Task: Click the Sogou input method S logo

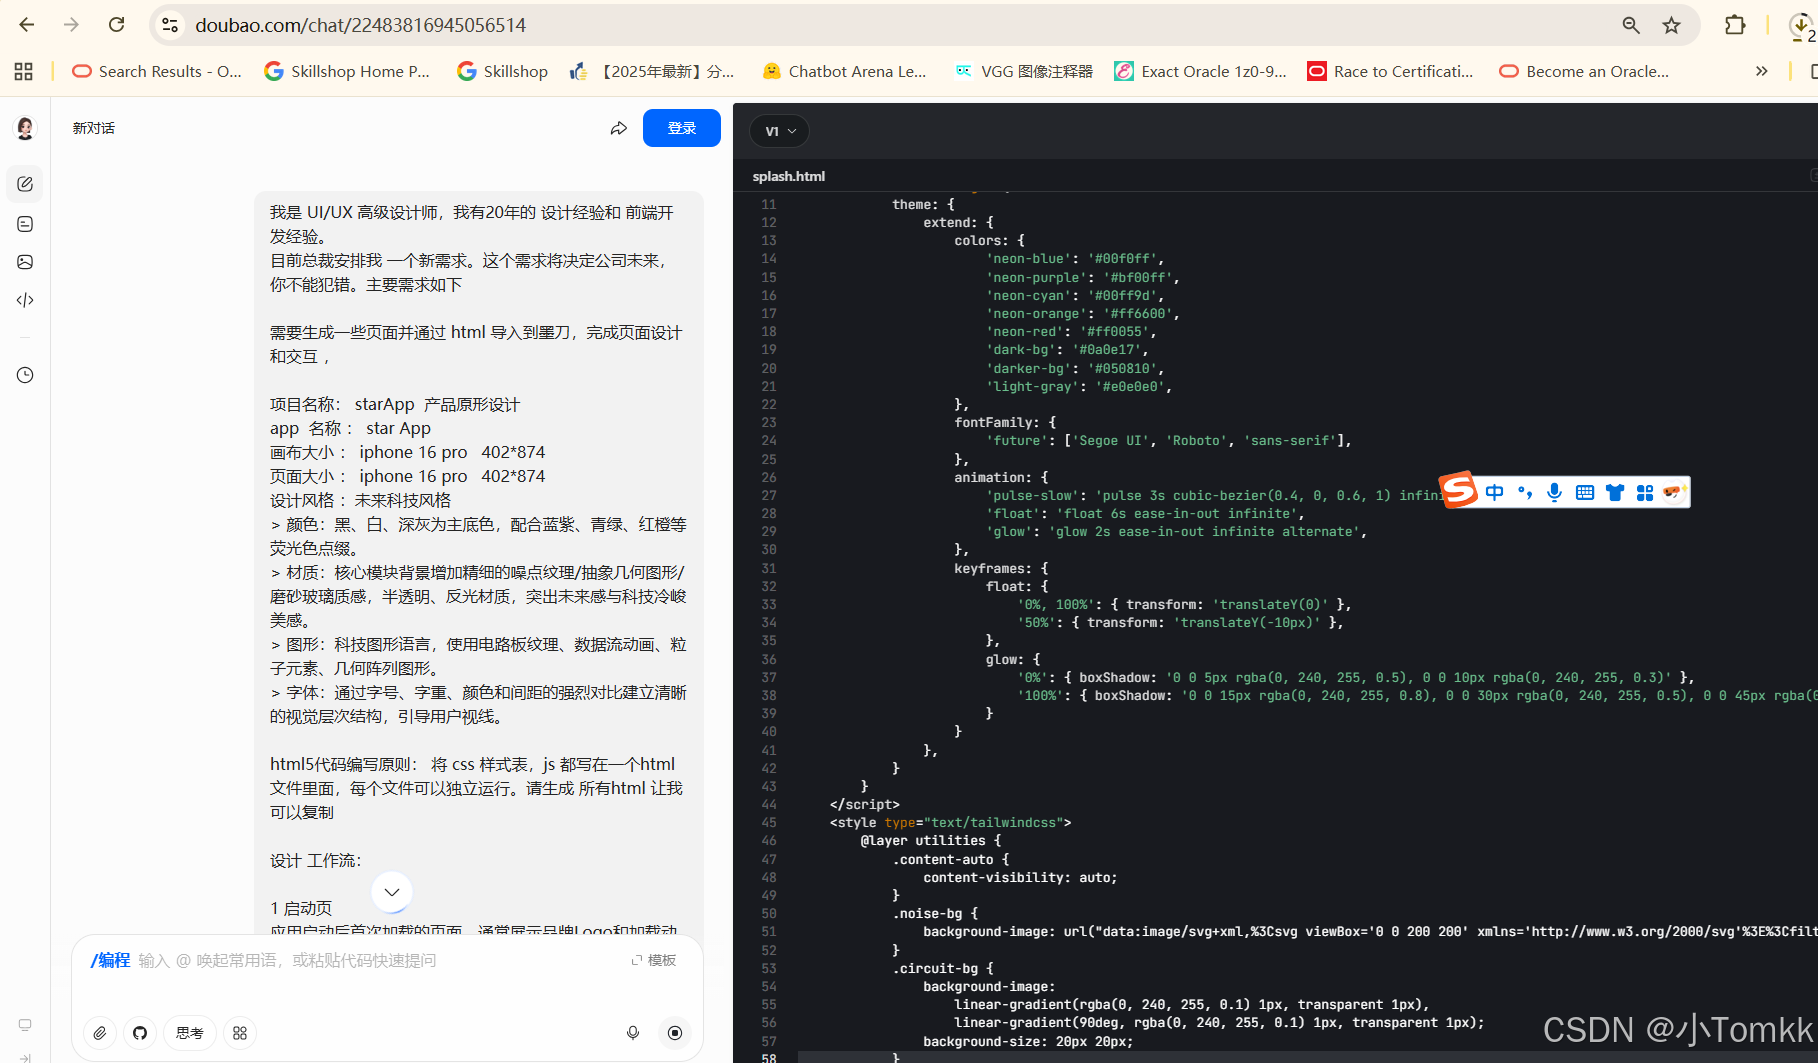Action: (1459, 490)
